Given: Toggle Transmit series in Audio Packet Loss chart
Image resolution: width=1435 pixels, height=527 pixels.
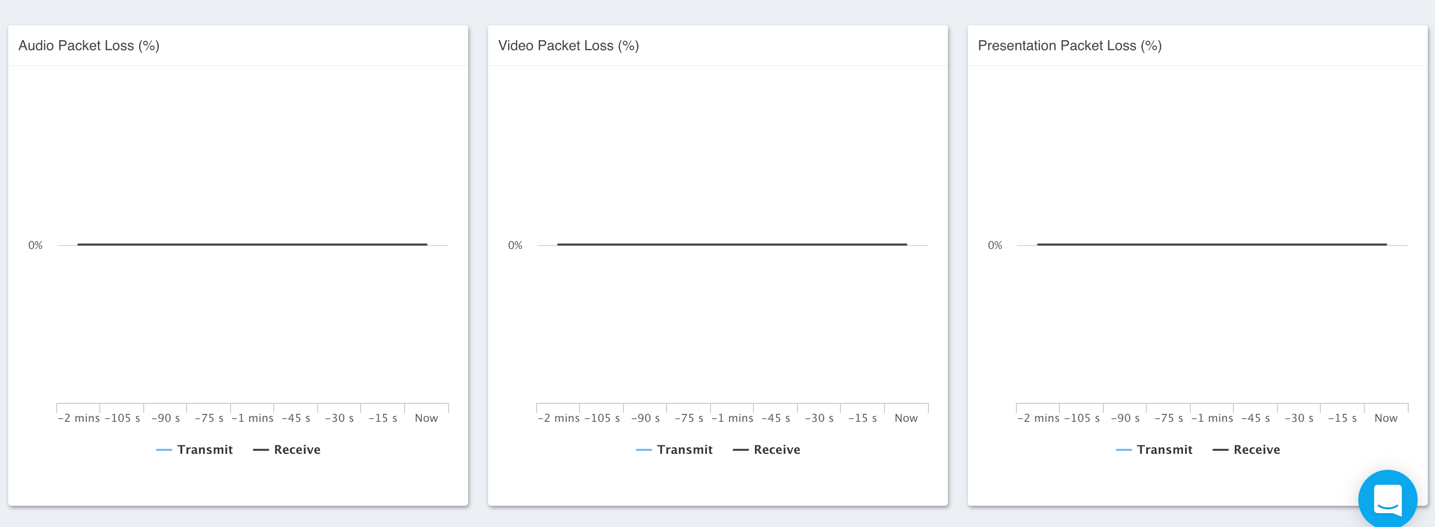Looking at the screenshot, I should click(195, 450).
